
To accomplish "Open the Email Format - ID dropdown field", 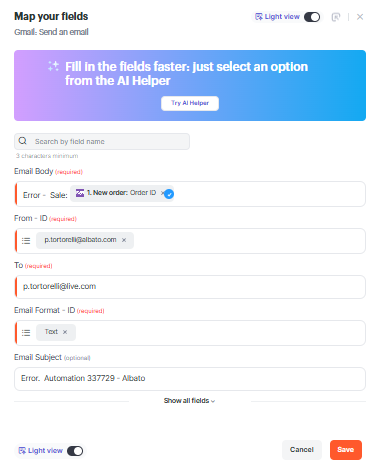I will pos(190,333).
